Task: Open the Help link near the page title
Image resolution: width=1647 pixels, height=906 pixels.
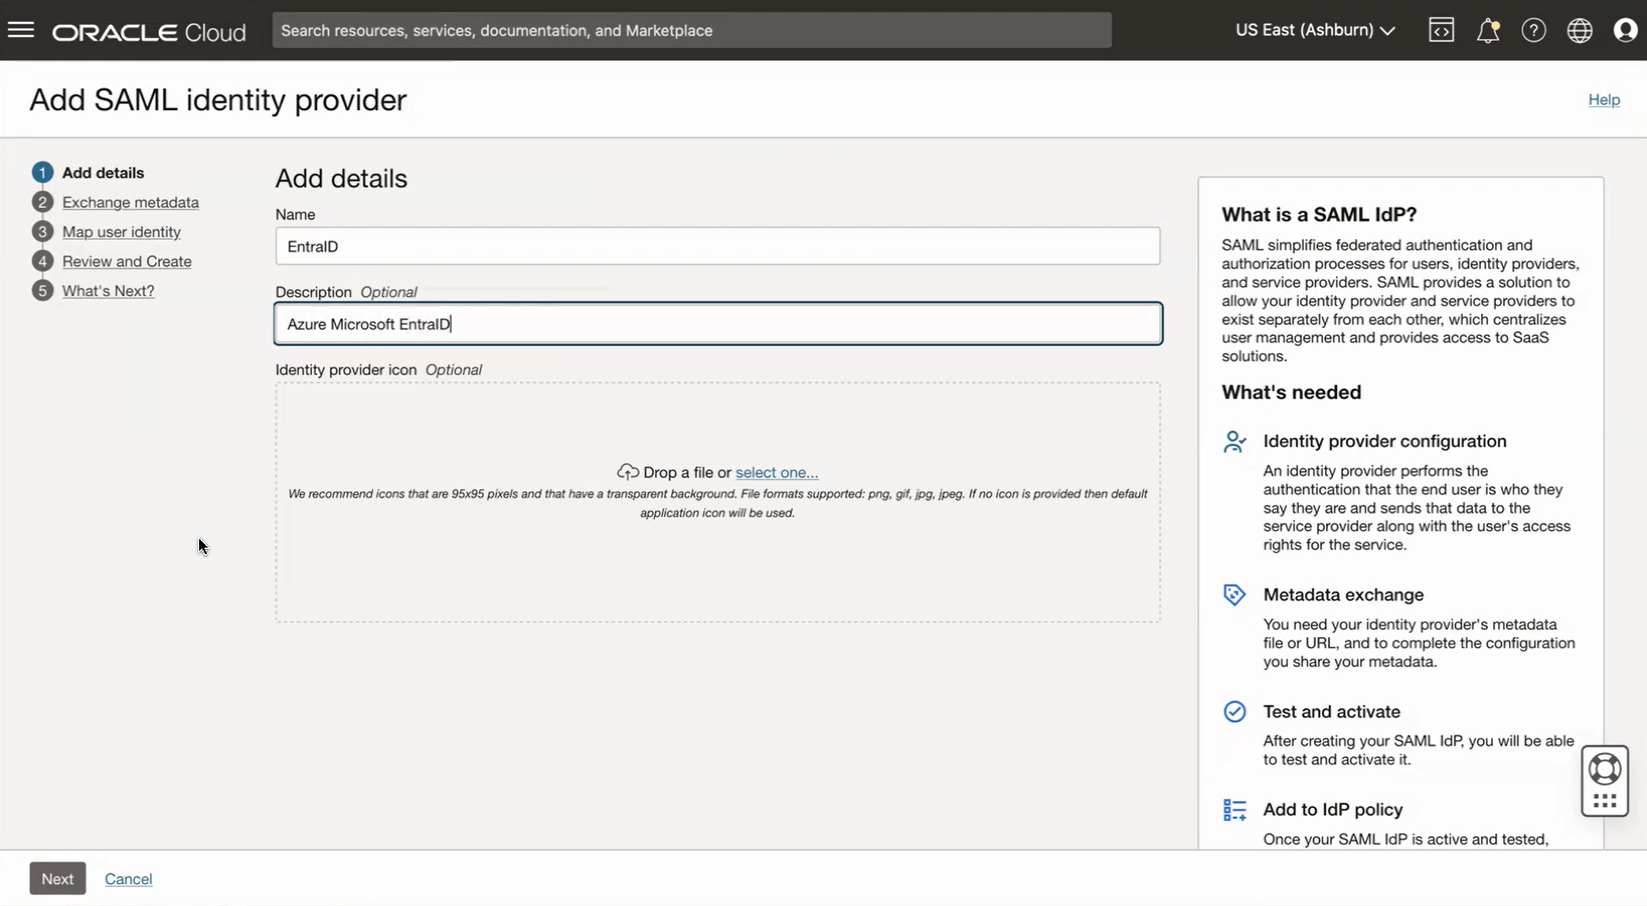Action: tap(1604, 99)
